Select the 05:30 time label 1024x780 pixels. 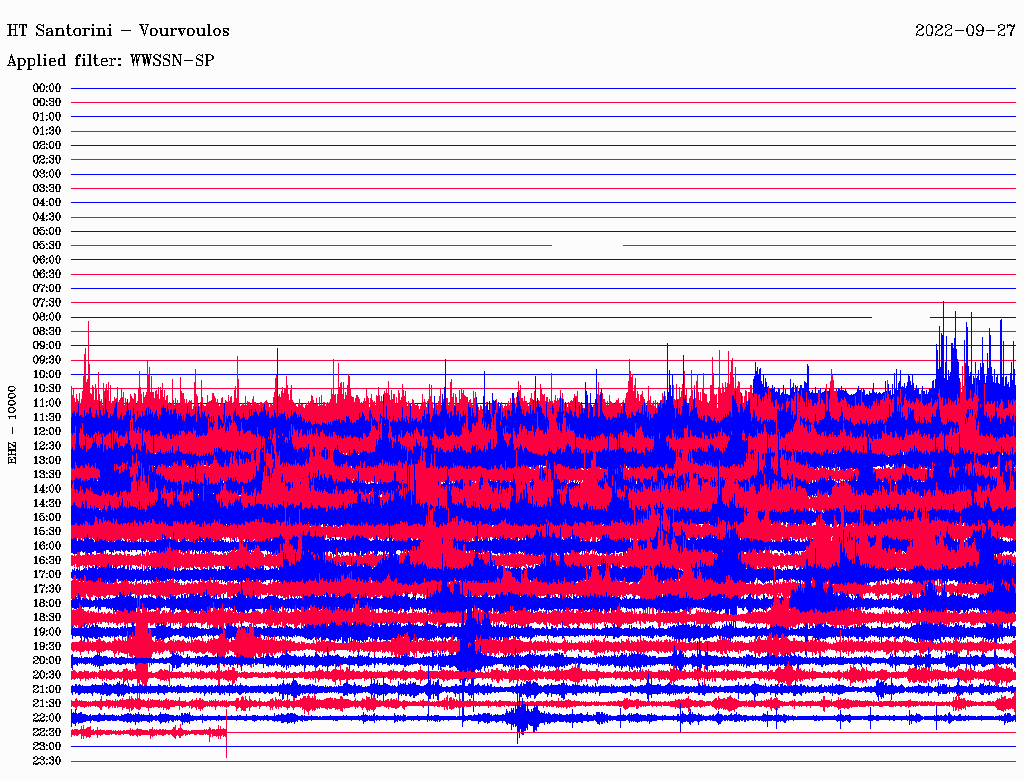pyautogui.click(x=47, y=245)
